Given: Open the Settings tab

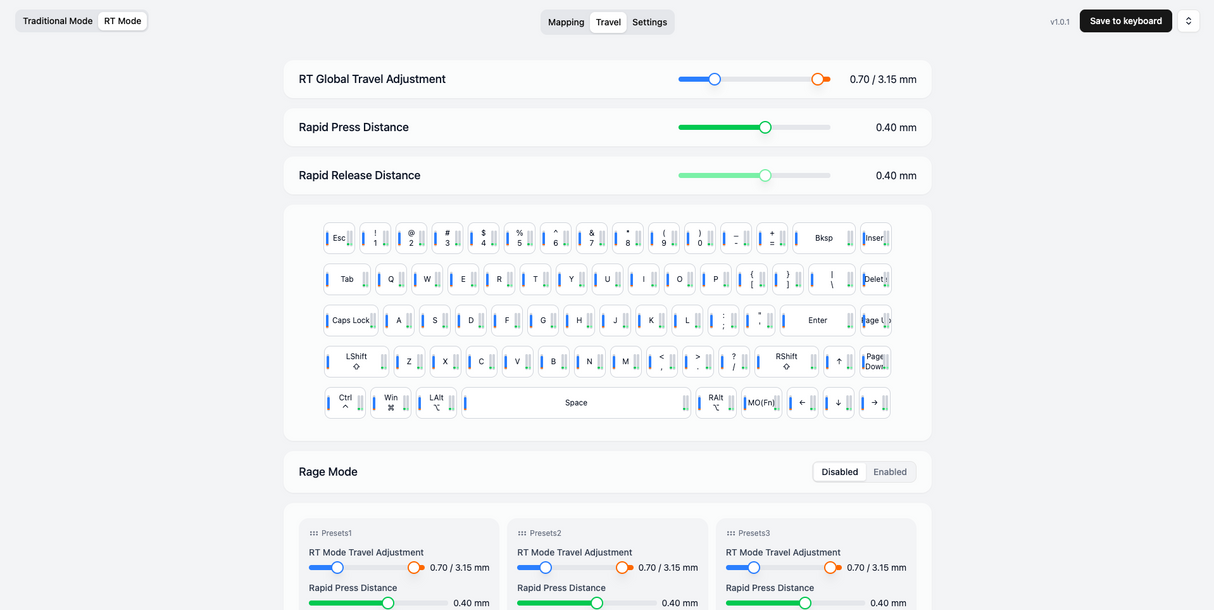Looking at the screenshot, I should (x=650, y=22).
